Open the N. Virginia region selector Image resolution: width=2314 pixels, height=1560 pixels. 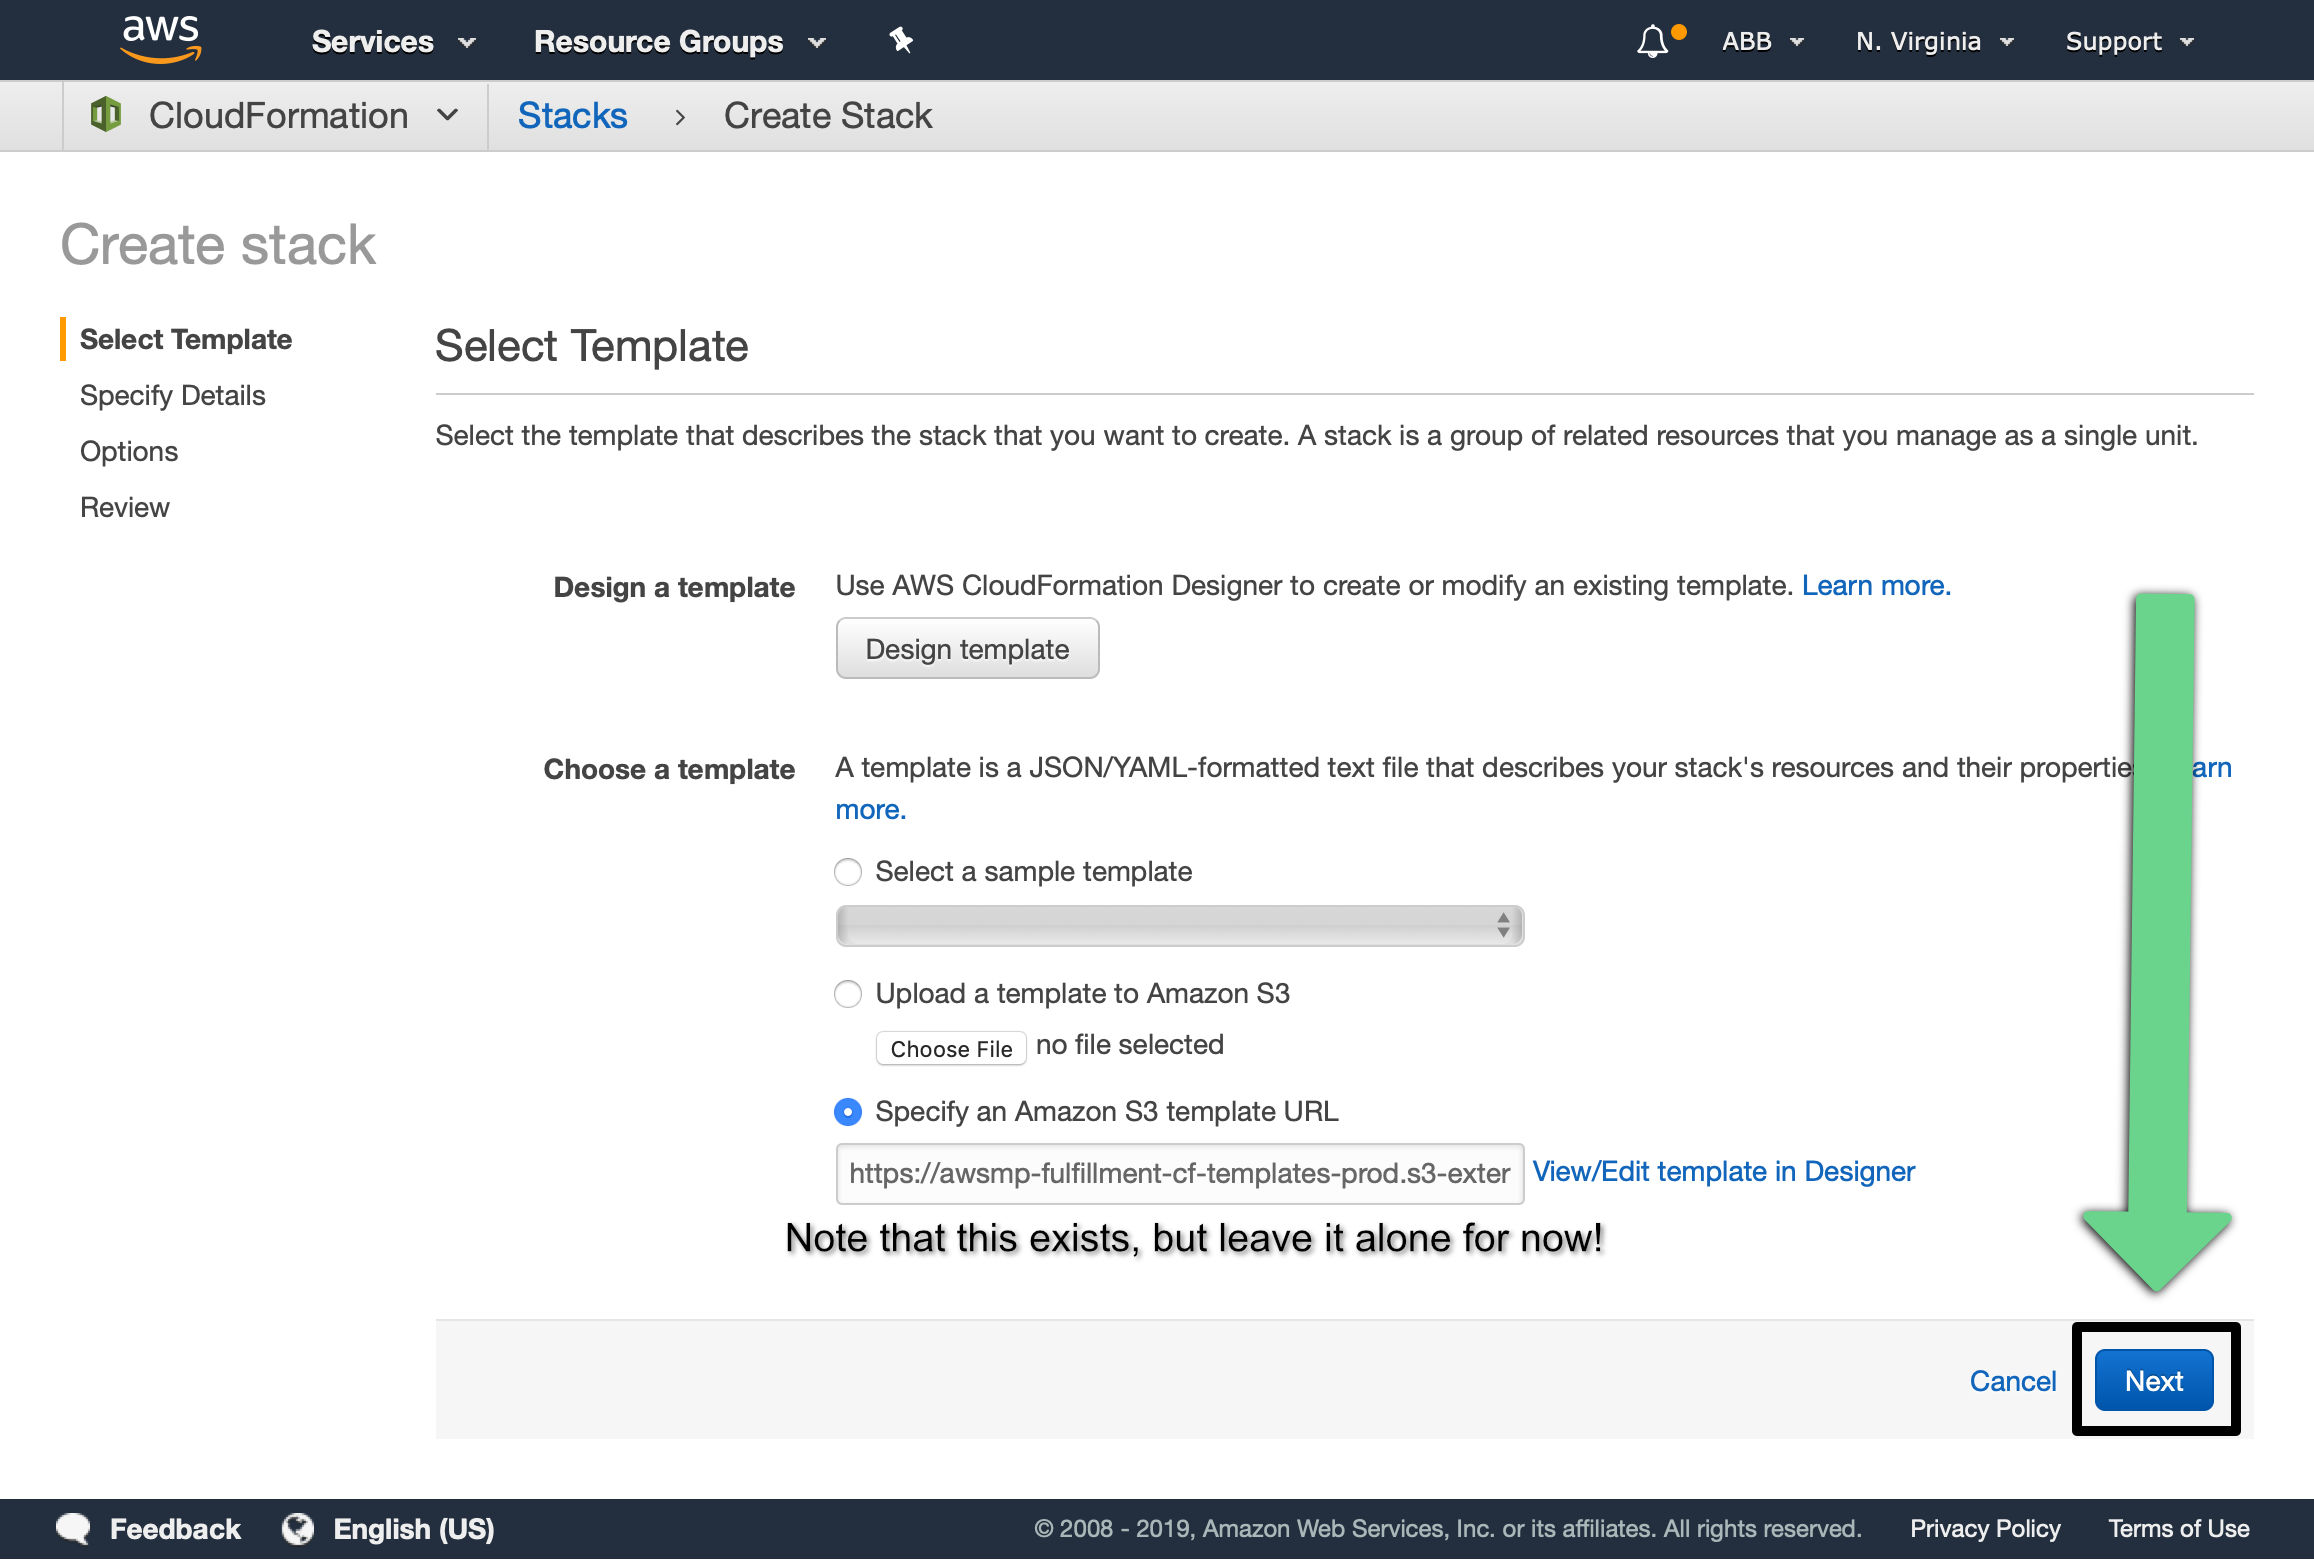click(x=1934, y=41)
